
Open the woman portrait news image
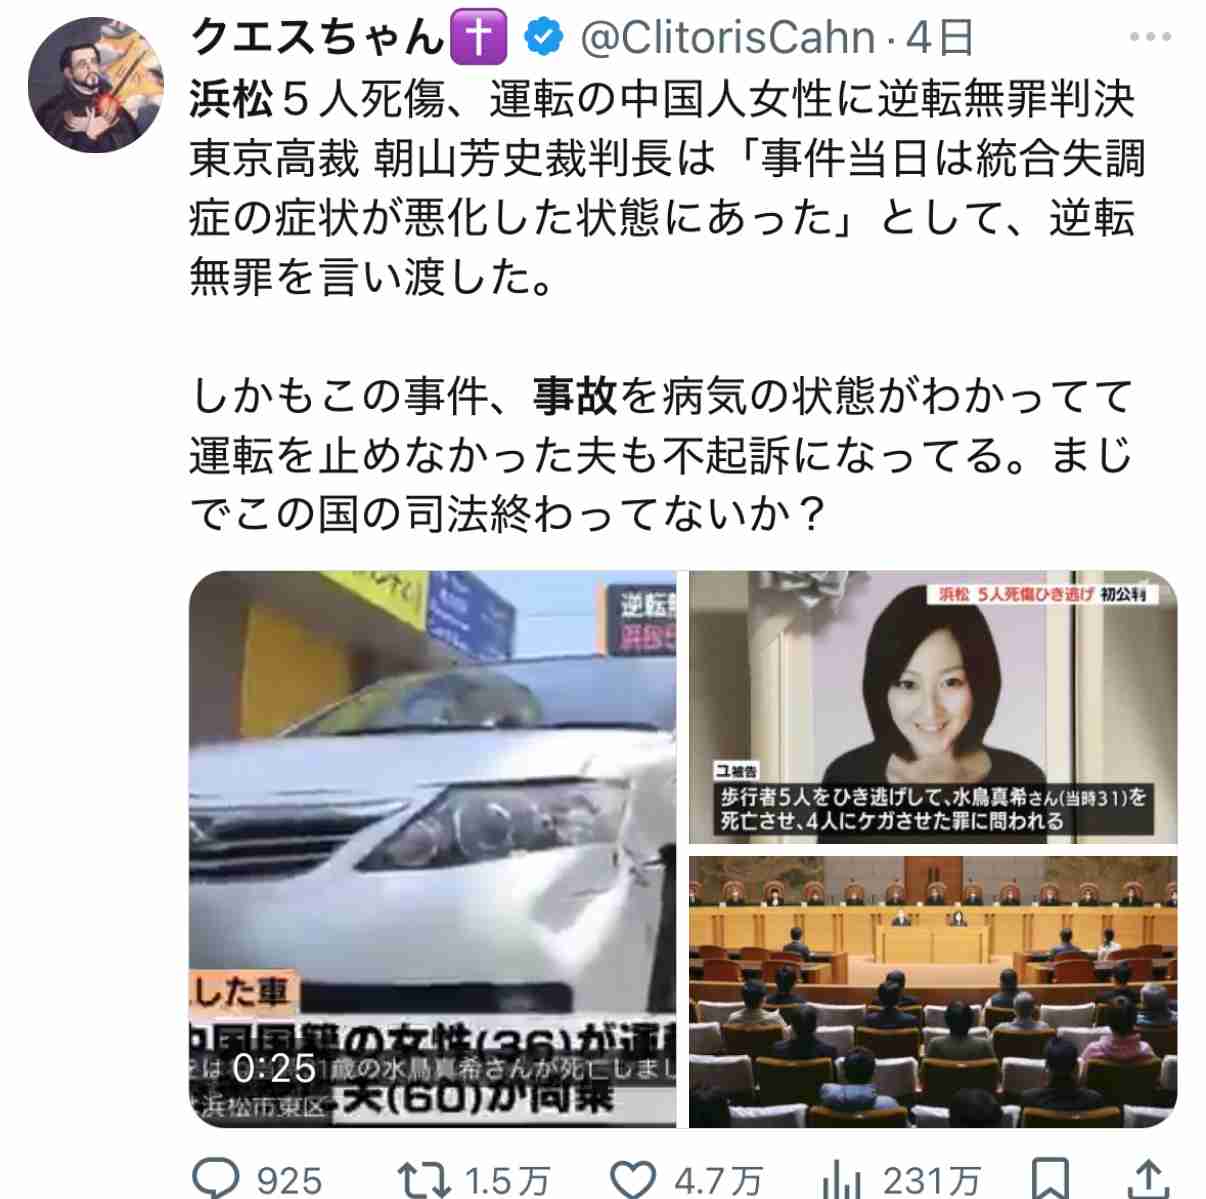(933, 707)
